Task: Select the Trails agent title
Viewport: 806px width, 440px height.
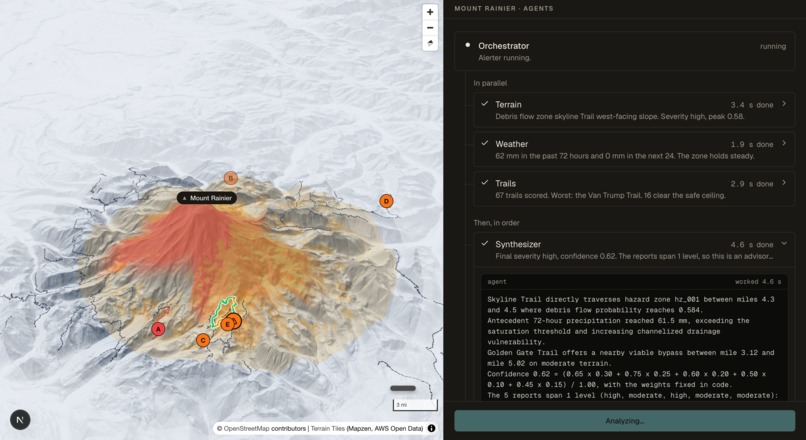Action: coord(505,184)
